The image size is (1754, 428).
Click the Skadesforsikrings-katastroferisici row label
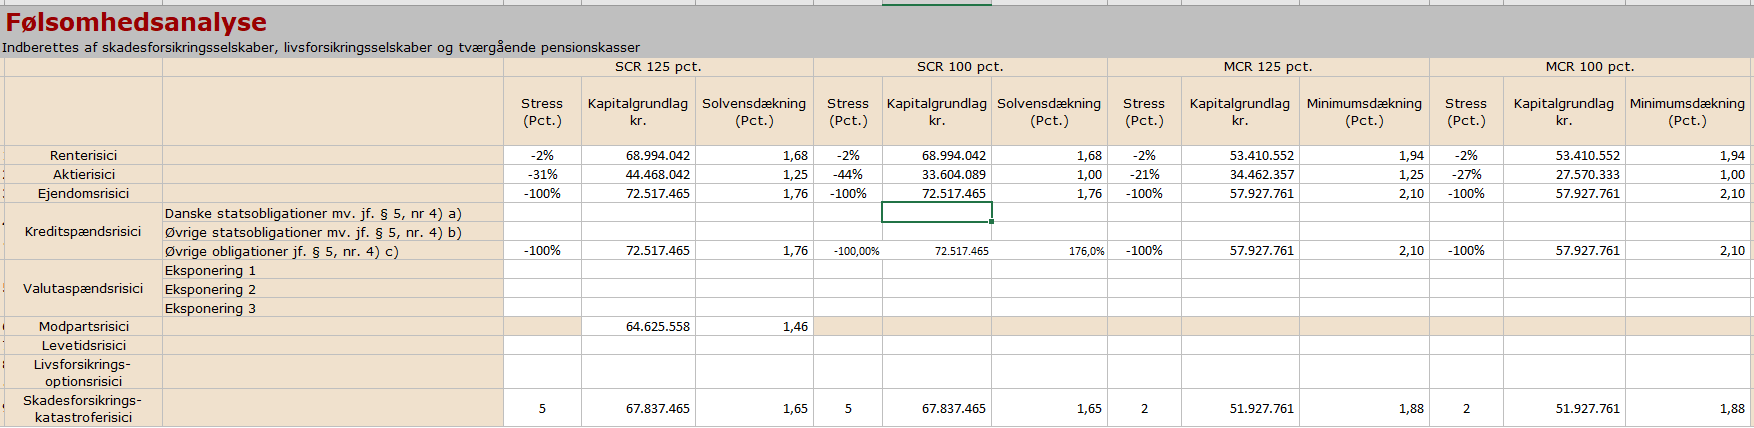pos(83,408)
